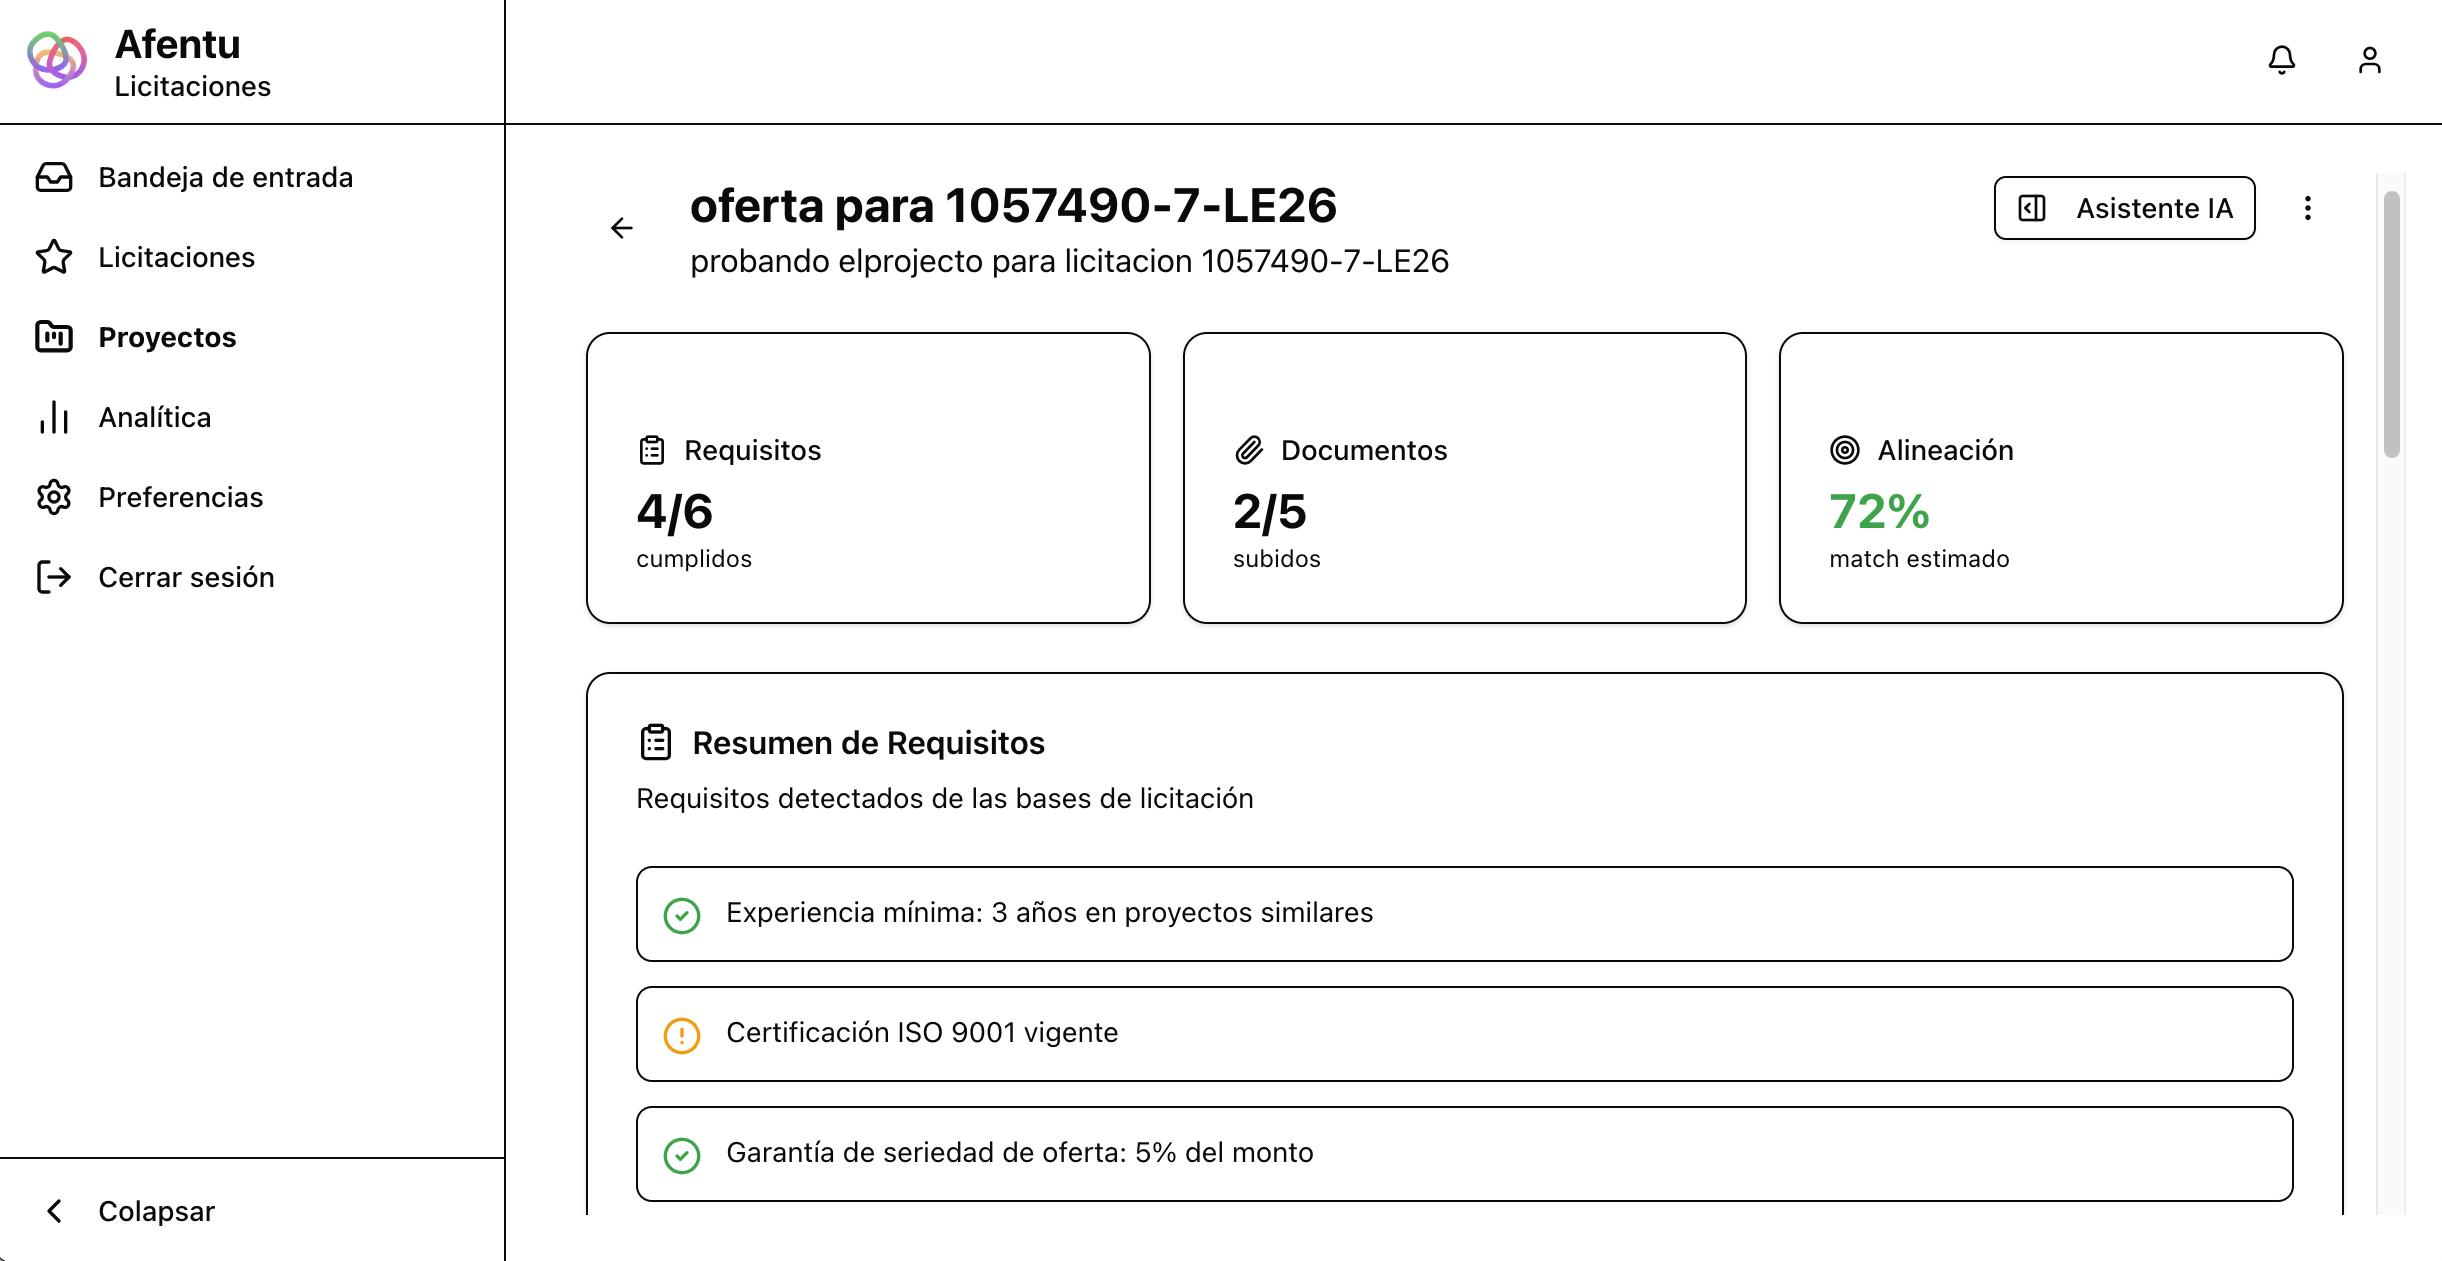2442x1261 pixels.
Task: Open the Asistente IA panel
Action: pos(2124,208)
